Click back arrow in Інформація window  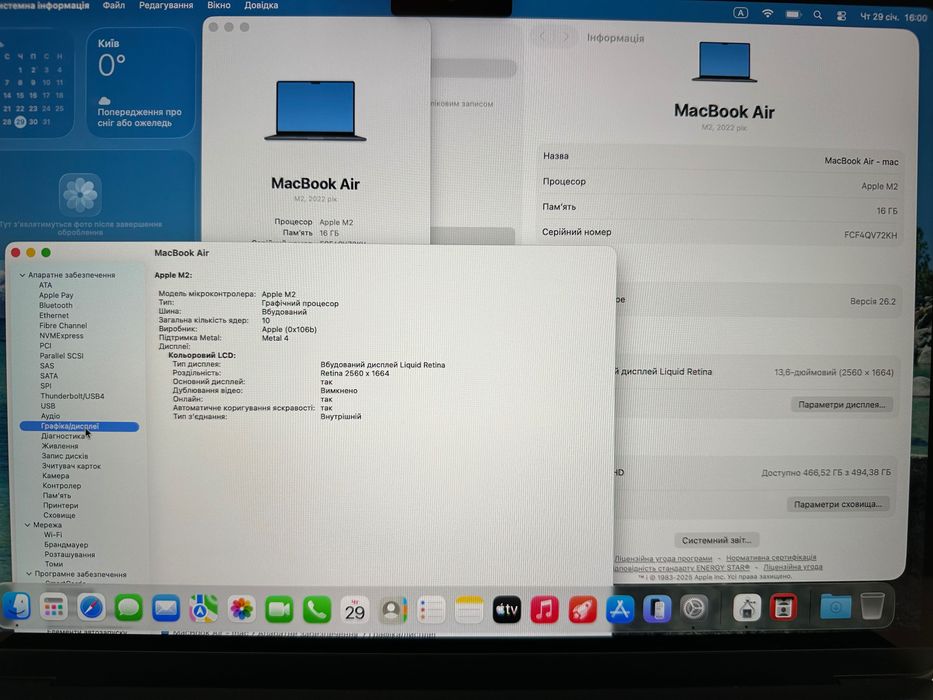[542, 37]
